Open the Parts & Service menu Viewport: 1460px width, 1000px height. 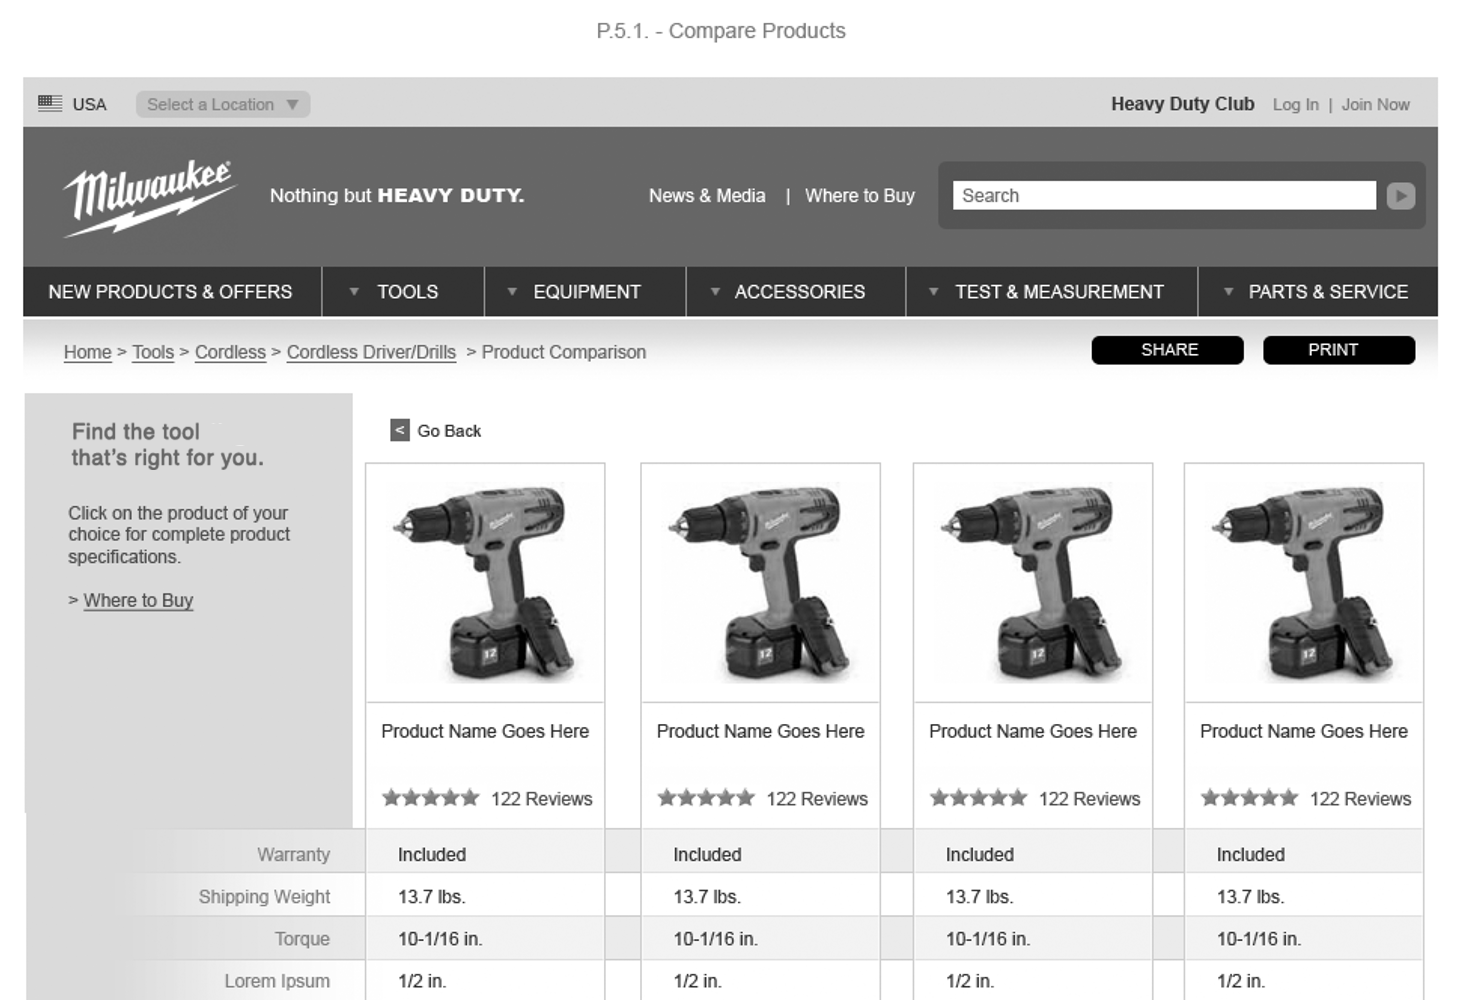pos(1318,292)
